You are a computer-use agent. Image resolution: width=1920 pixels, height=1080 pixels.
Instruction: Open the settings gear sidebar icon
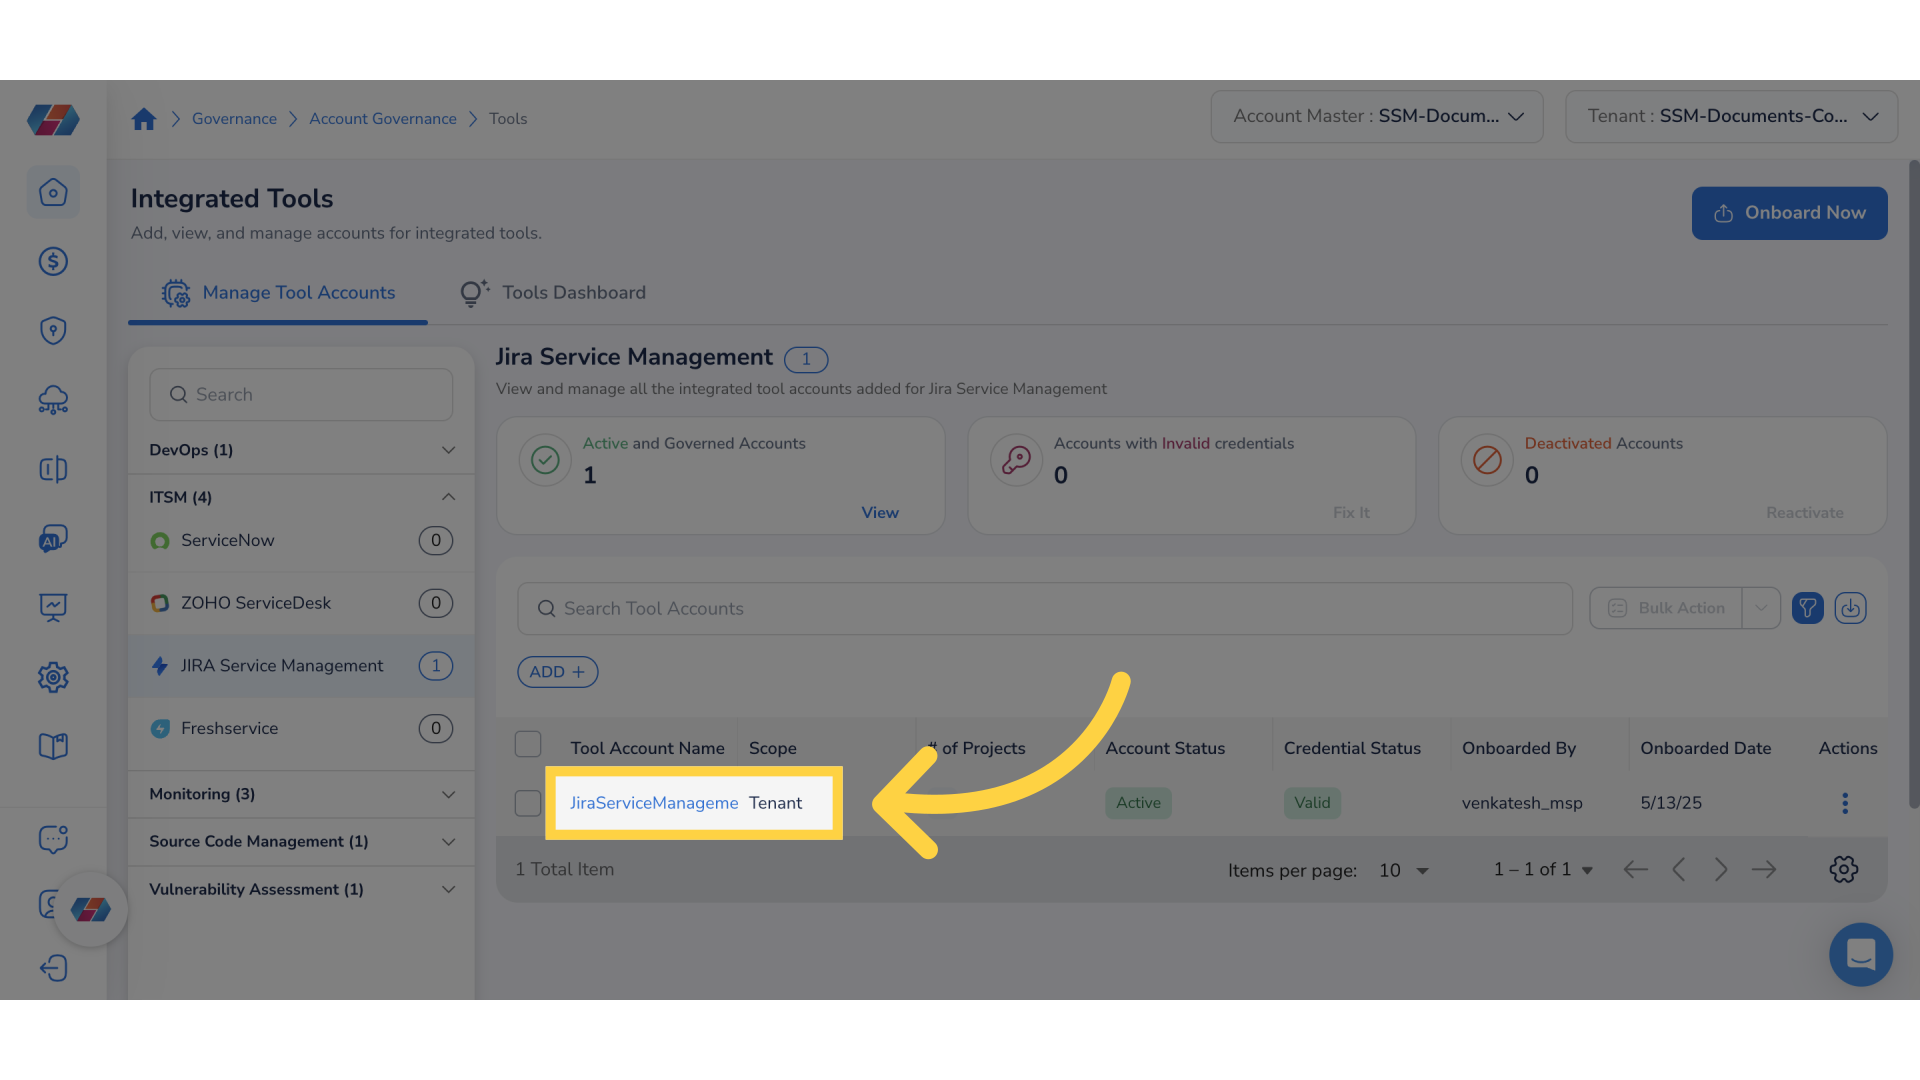(x=53, y=677)
